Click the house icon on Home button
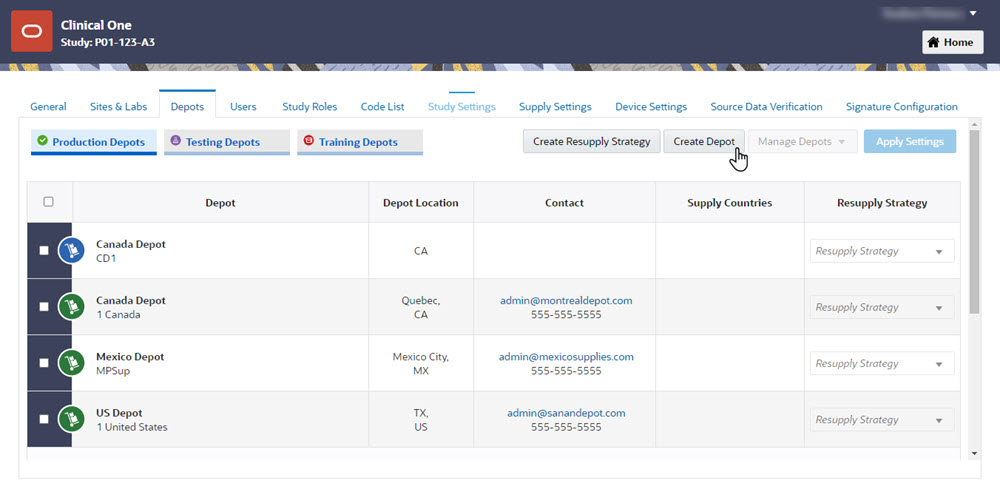The image size is (1000, 492). pyautogui.click(x=934, y=42)
